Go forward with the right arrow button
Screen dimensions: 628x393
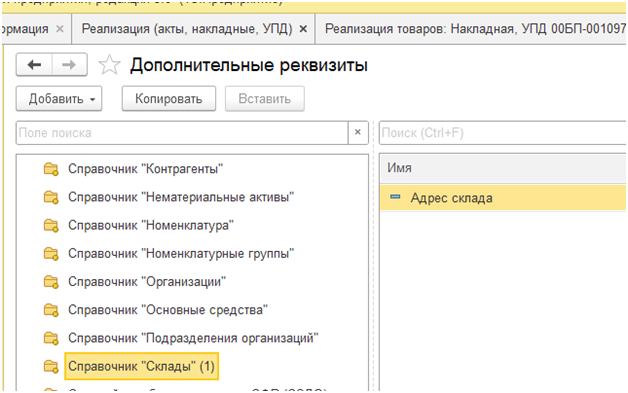tap(69, 65)
